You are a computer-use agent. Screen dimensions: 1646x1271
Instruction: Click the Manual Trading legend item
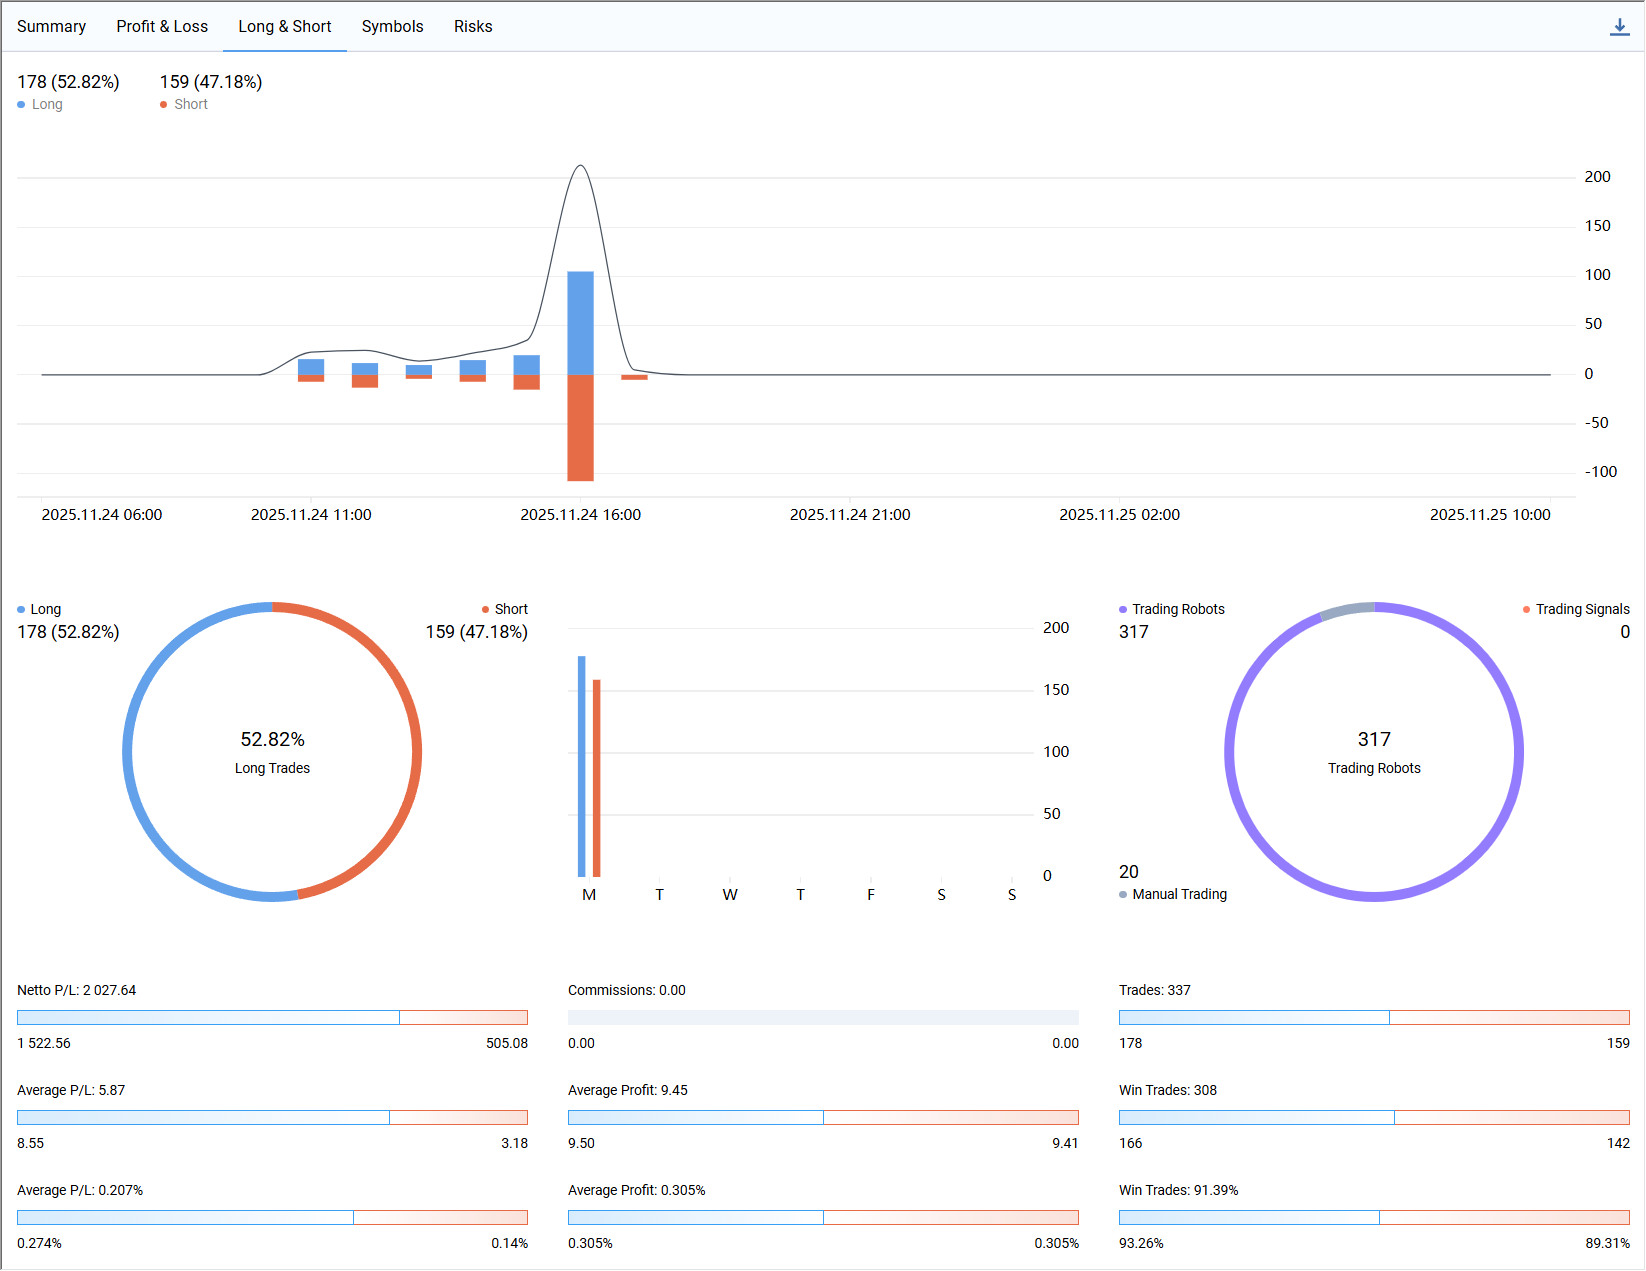tap(1178, 894)
